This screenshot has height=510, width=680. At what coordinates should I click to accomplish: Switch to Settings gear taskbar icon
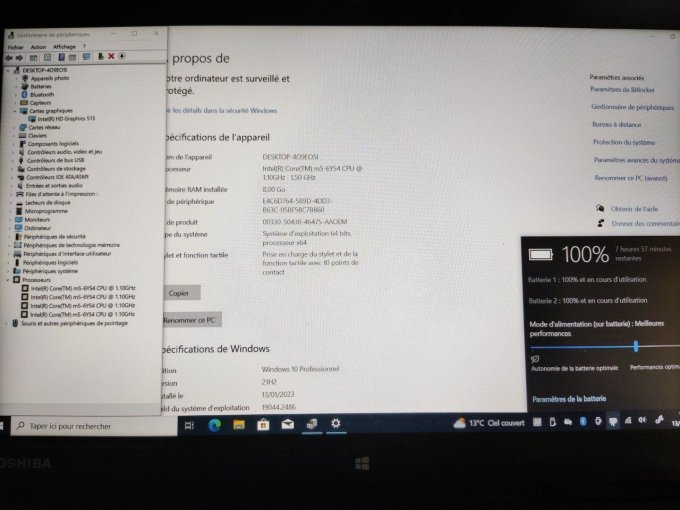[x=336, y=423]
